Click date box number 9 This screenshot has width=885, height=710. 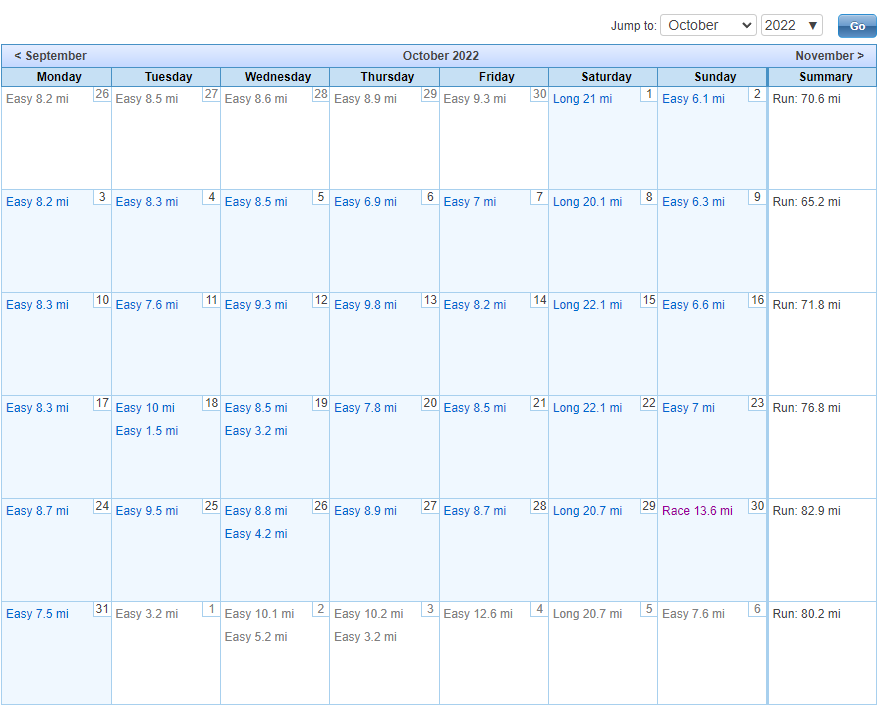(x=757, y=197)
